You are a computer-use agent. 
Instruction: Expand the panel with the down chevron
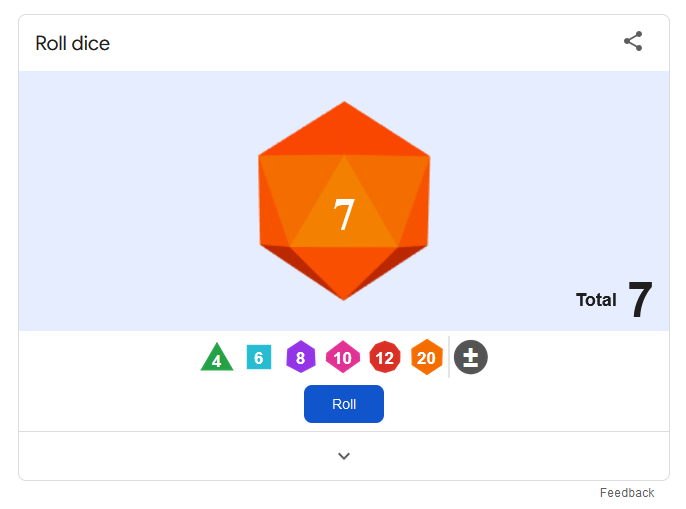(x=344, y=456)
